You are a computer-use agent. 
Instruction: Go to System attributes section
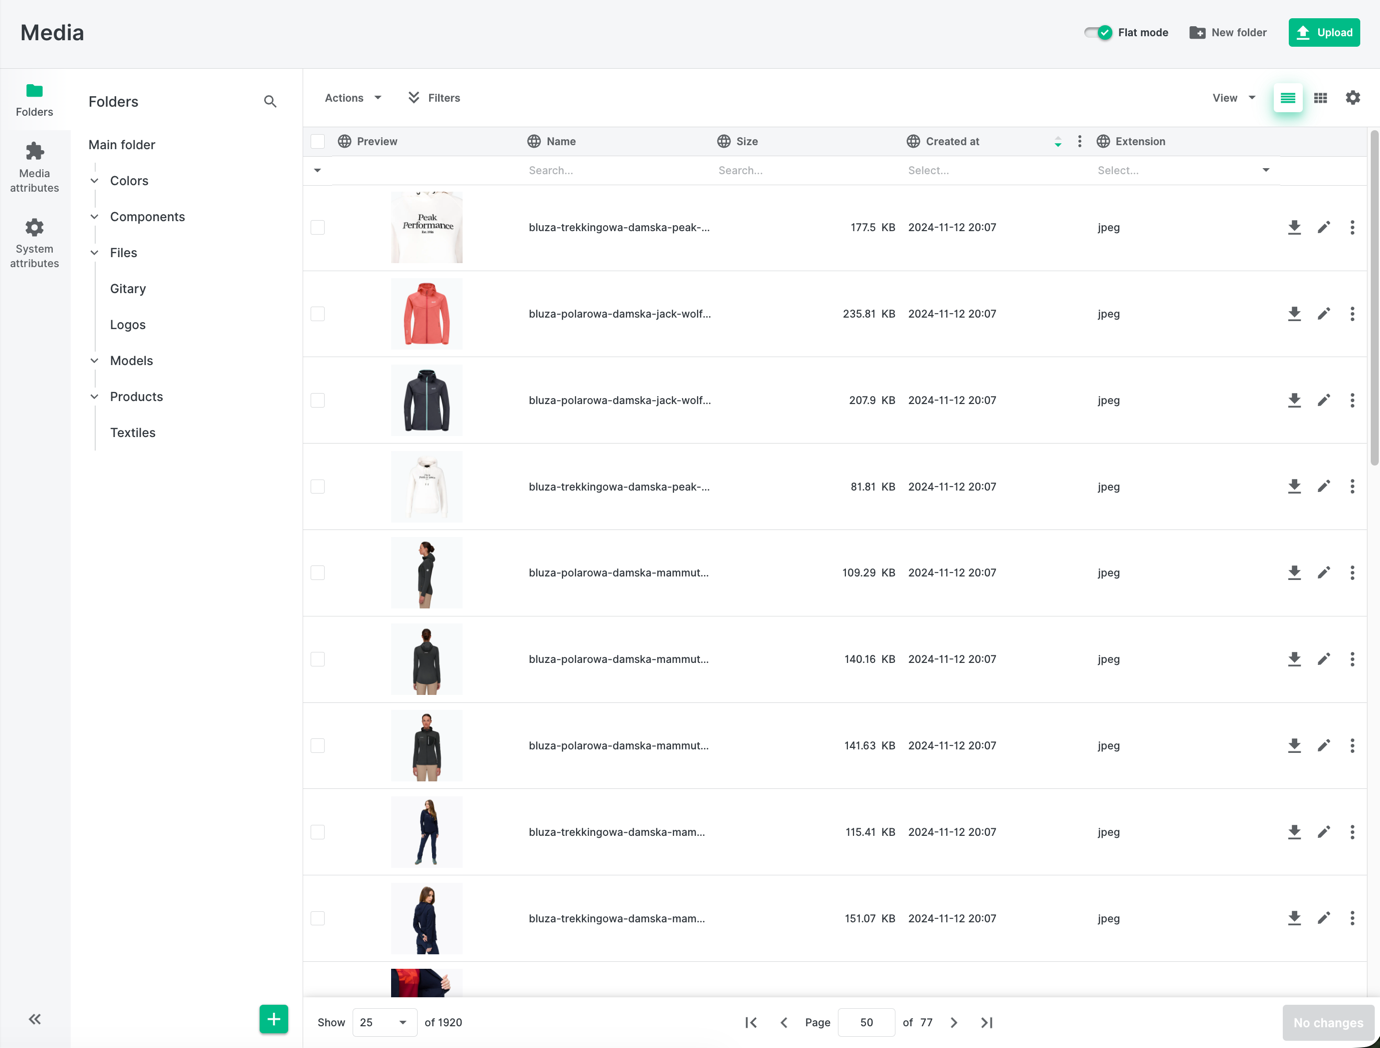click(35, 243)
